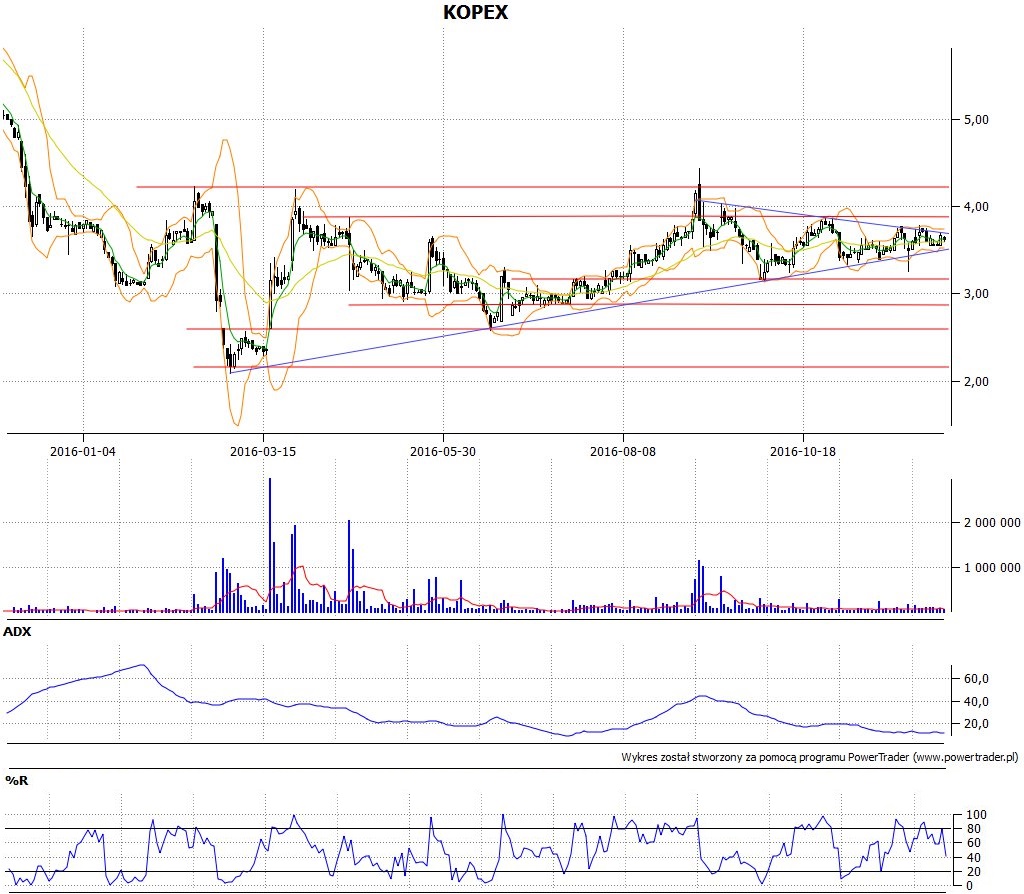Click the %R indicator label
The width and height of the screenshot is (1024, 894).
tap(17, 780)
